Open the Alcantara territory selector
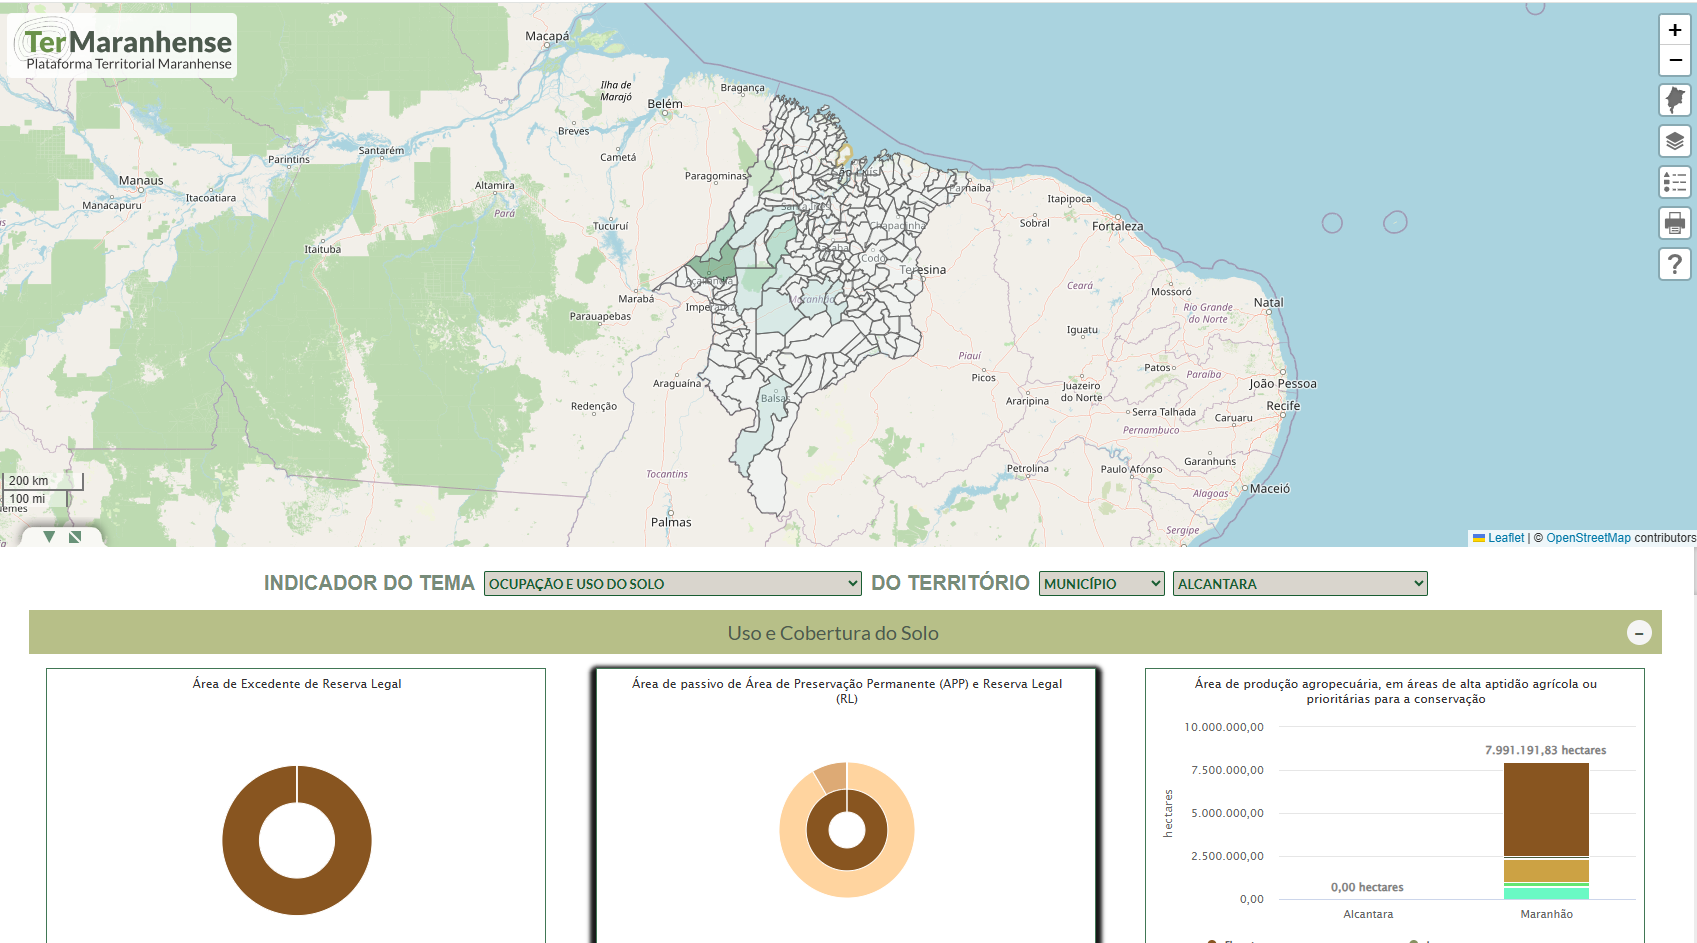1697x943 pixels. (1299, 584)
